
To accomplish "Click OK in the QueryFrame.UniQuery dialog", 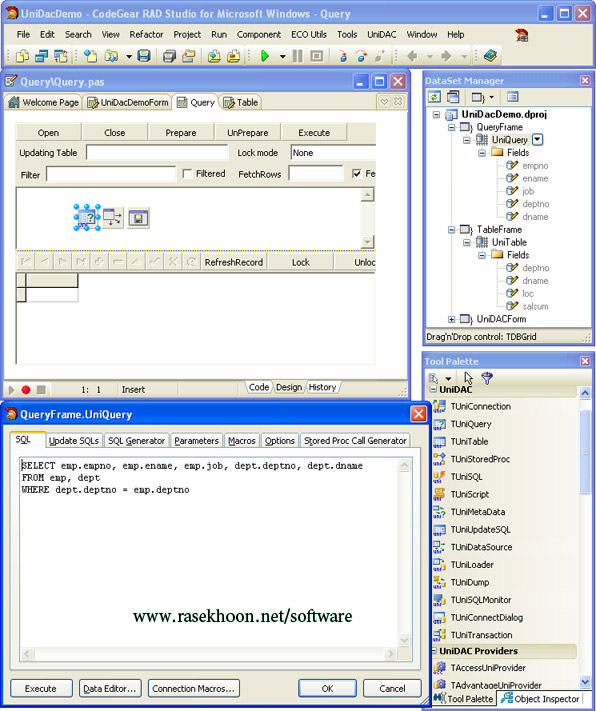I will coord(327,688).
